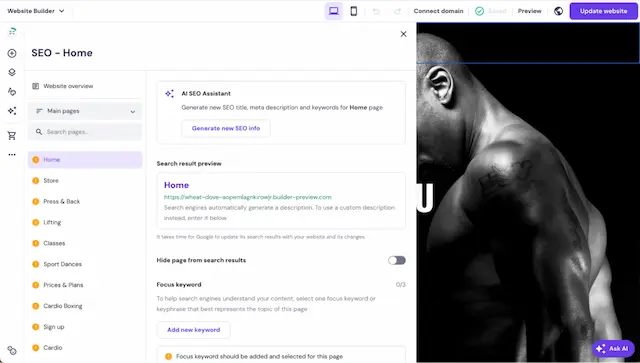Switch to desktop preview mode
The height and width of the screenshot is (363, 640).
tap(333, 11)
